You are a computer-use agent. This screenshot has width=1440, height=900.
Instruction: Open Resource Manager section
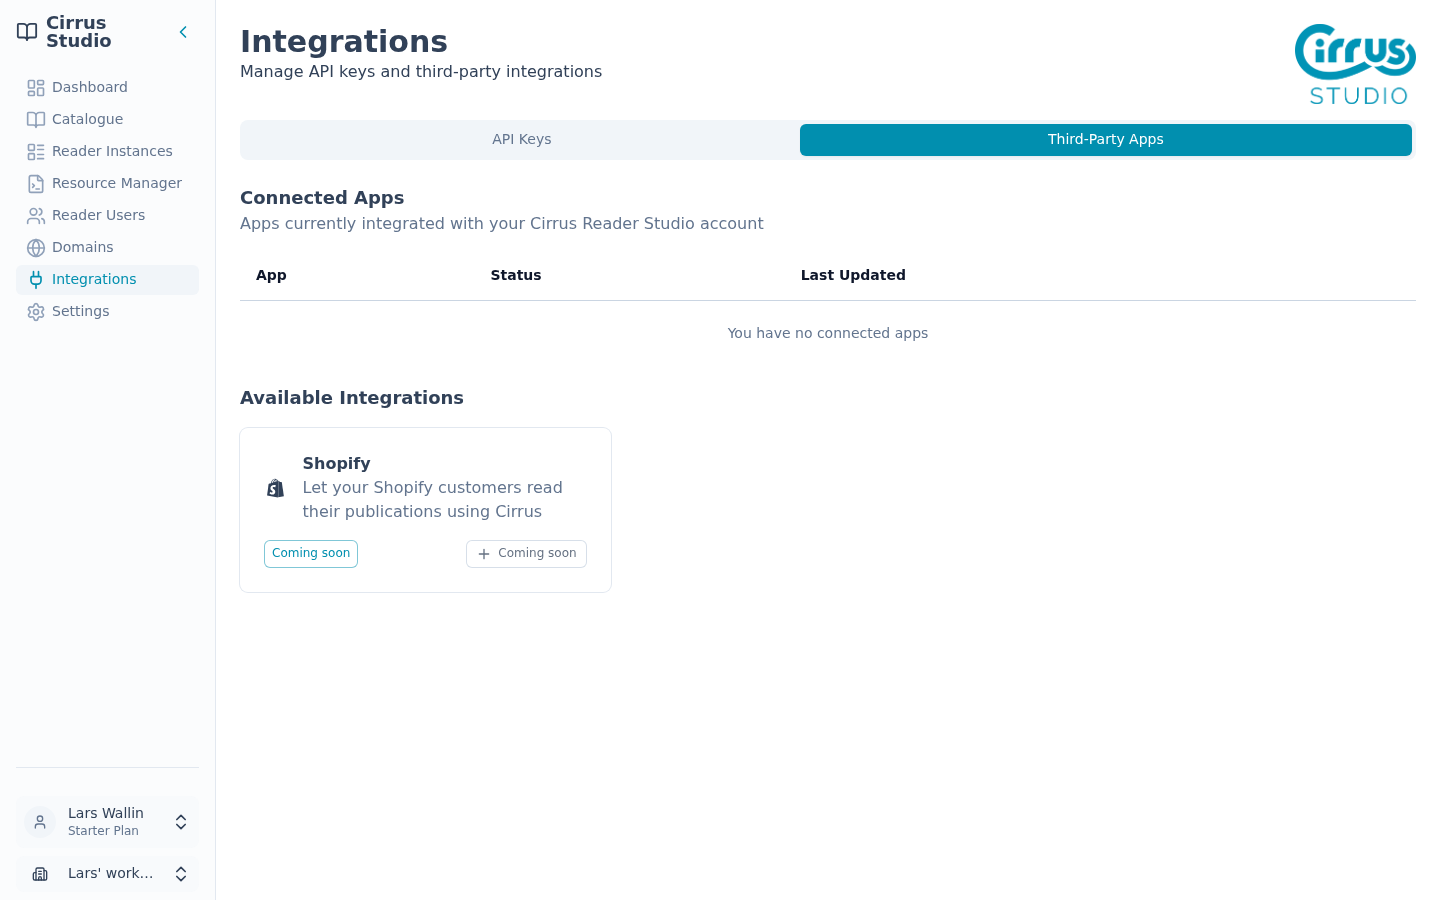(107, 184)
